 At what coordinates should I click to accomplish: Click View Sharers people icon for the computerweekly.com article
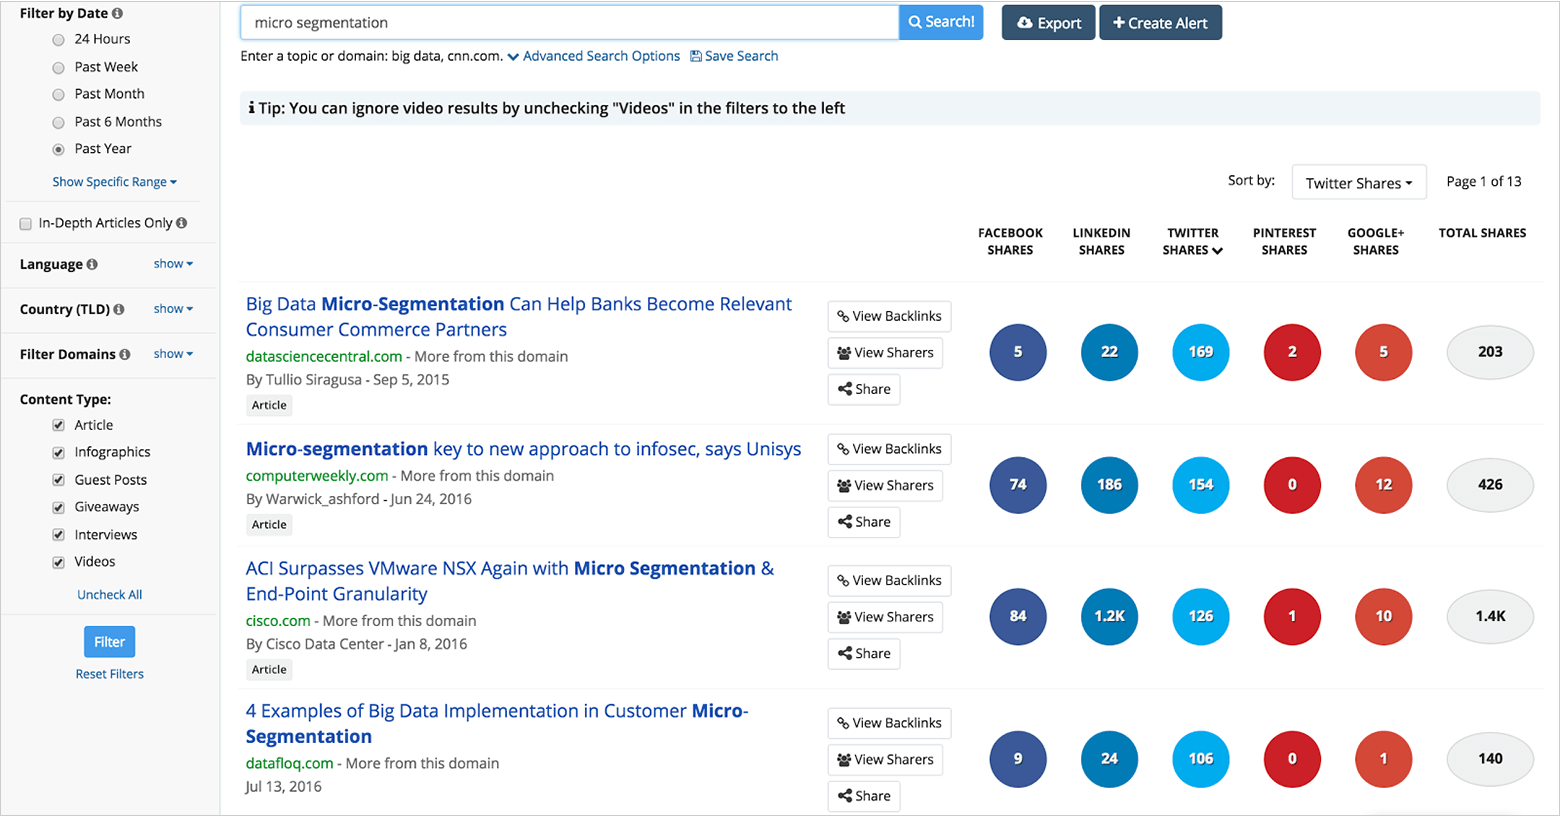pos(843,485)
